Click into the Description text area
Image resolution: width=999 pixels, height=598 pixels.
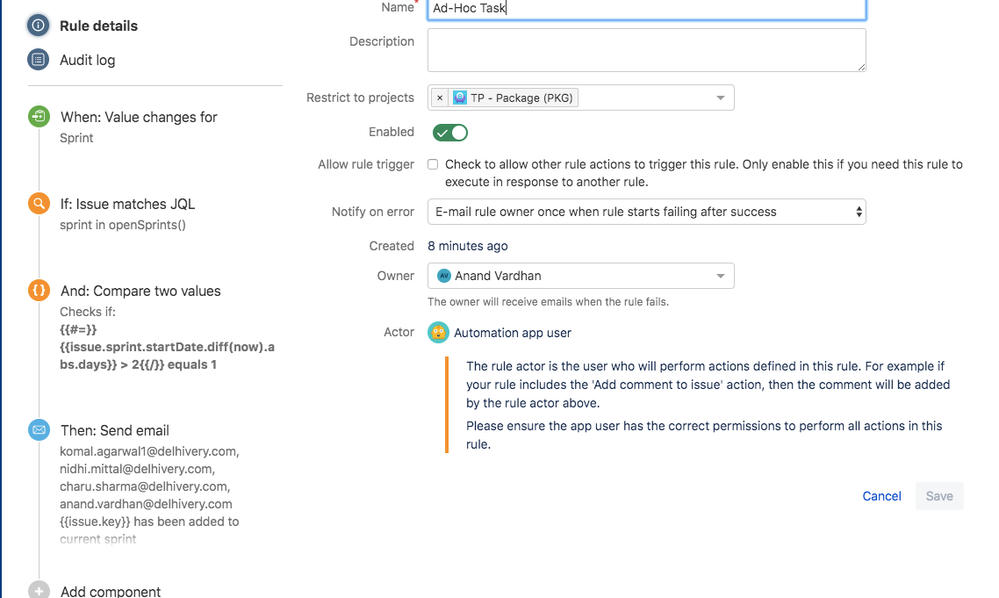tap(646, 50)
